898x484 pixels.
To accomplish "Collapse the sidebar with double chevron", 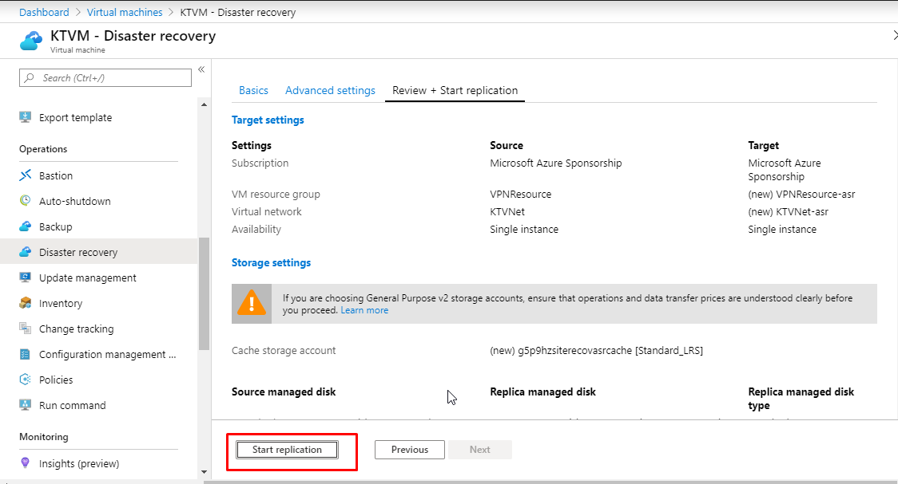I will 202,69.
